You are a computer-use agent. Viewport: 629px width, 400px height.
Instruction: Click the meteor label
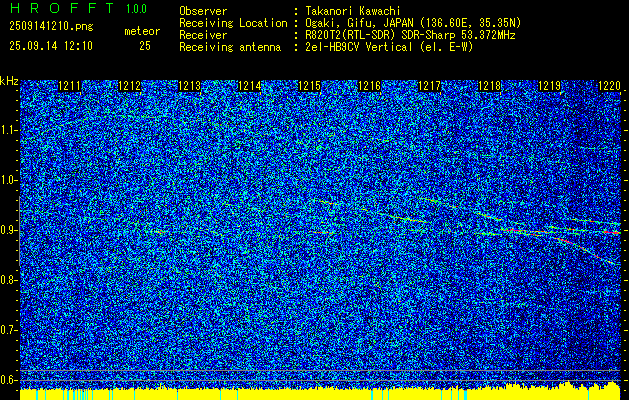tap(142, 31)
